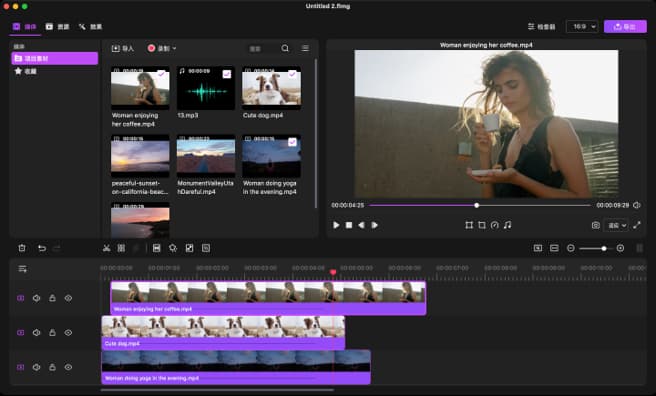Open the color adjustment tool in timeline toolbar

(173, 248)
